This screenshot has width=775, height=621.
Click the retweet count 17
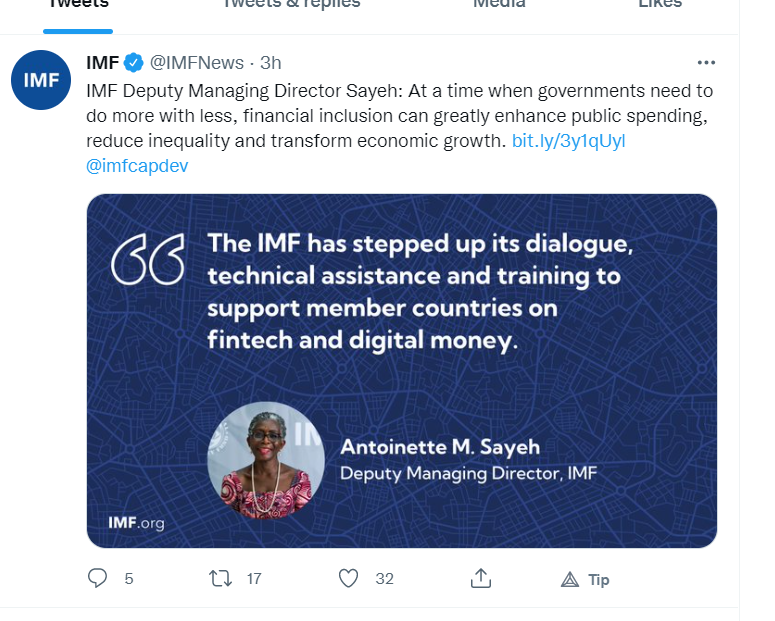(254, 579)
